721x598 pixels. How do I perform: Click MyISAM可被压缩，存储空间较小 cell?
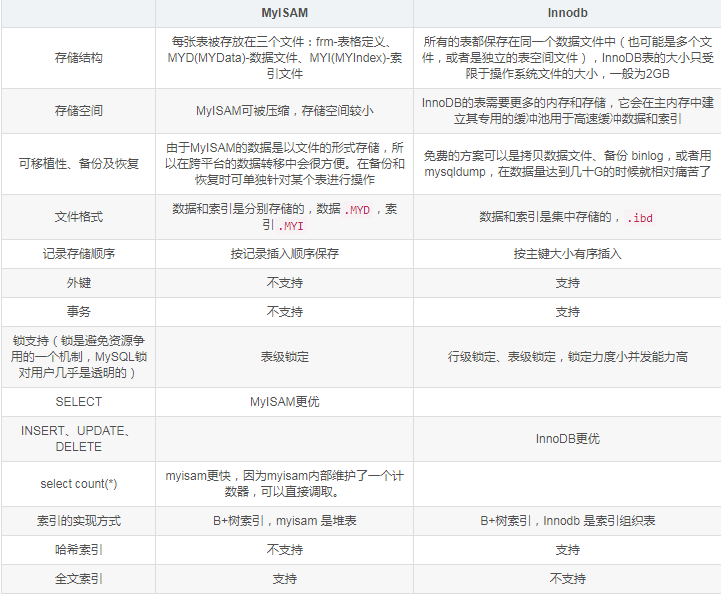pyautogui.click(x=285, y=111)
